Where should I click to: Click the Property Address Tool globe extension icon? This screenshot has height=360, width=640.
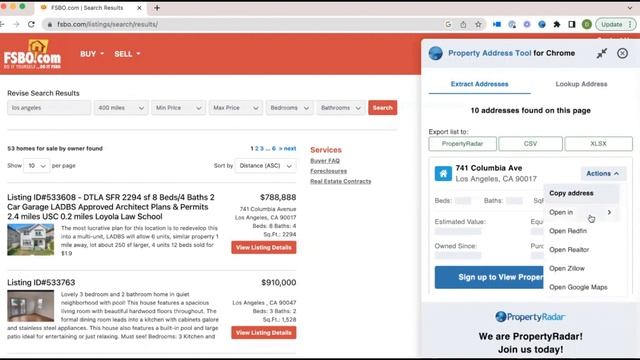[x=542, y=24]
